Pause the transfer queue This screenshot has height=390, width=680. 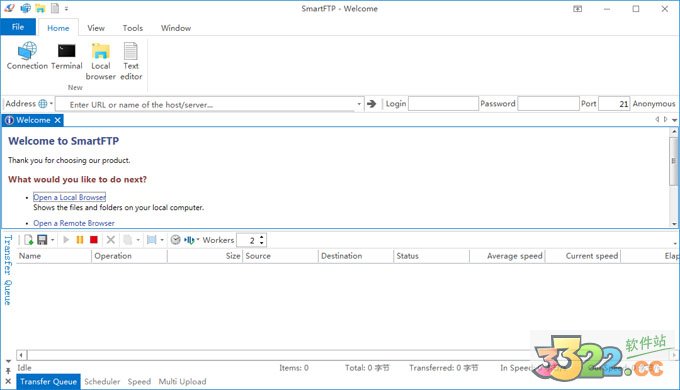tap(80, 240)
